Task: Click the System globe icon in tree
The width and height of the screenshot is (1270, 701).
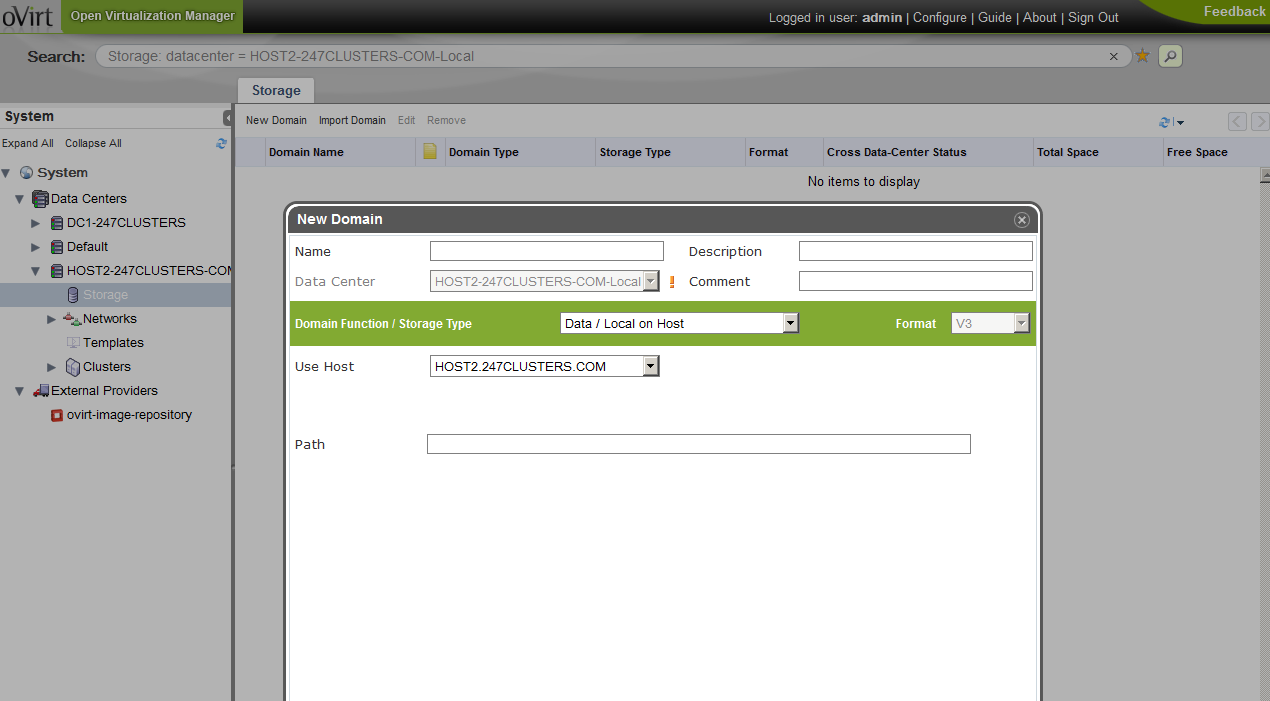Action: tap(26, 173)
